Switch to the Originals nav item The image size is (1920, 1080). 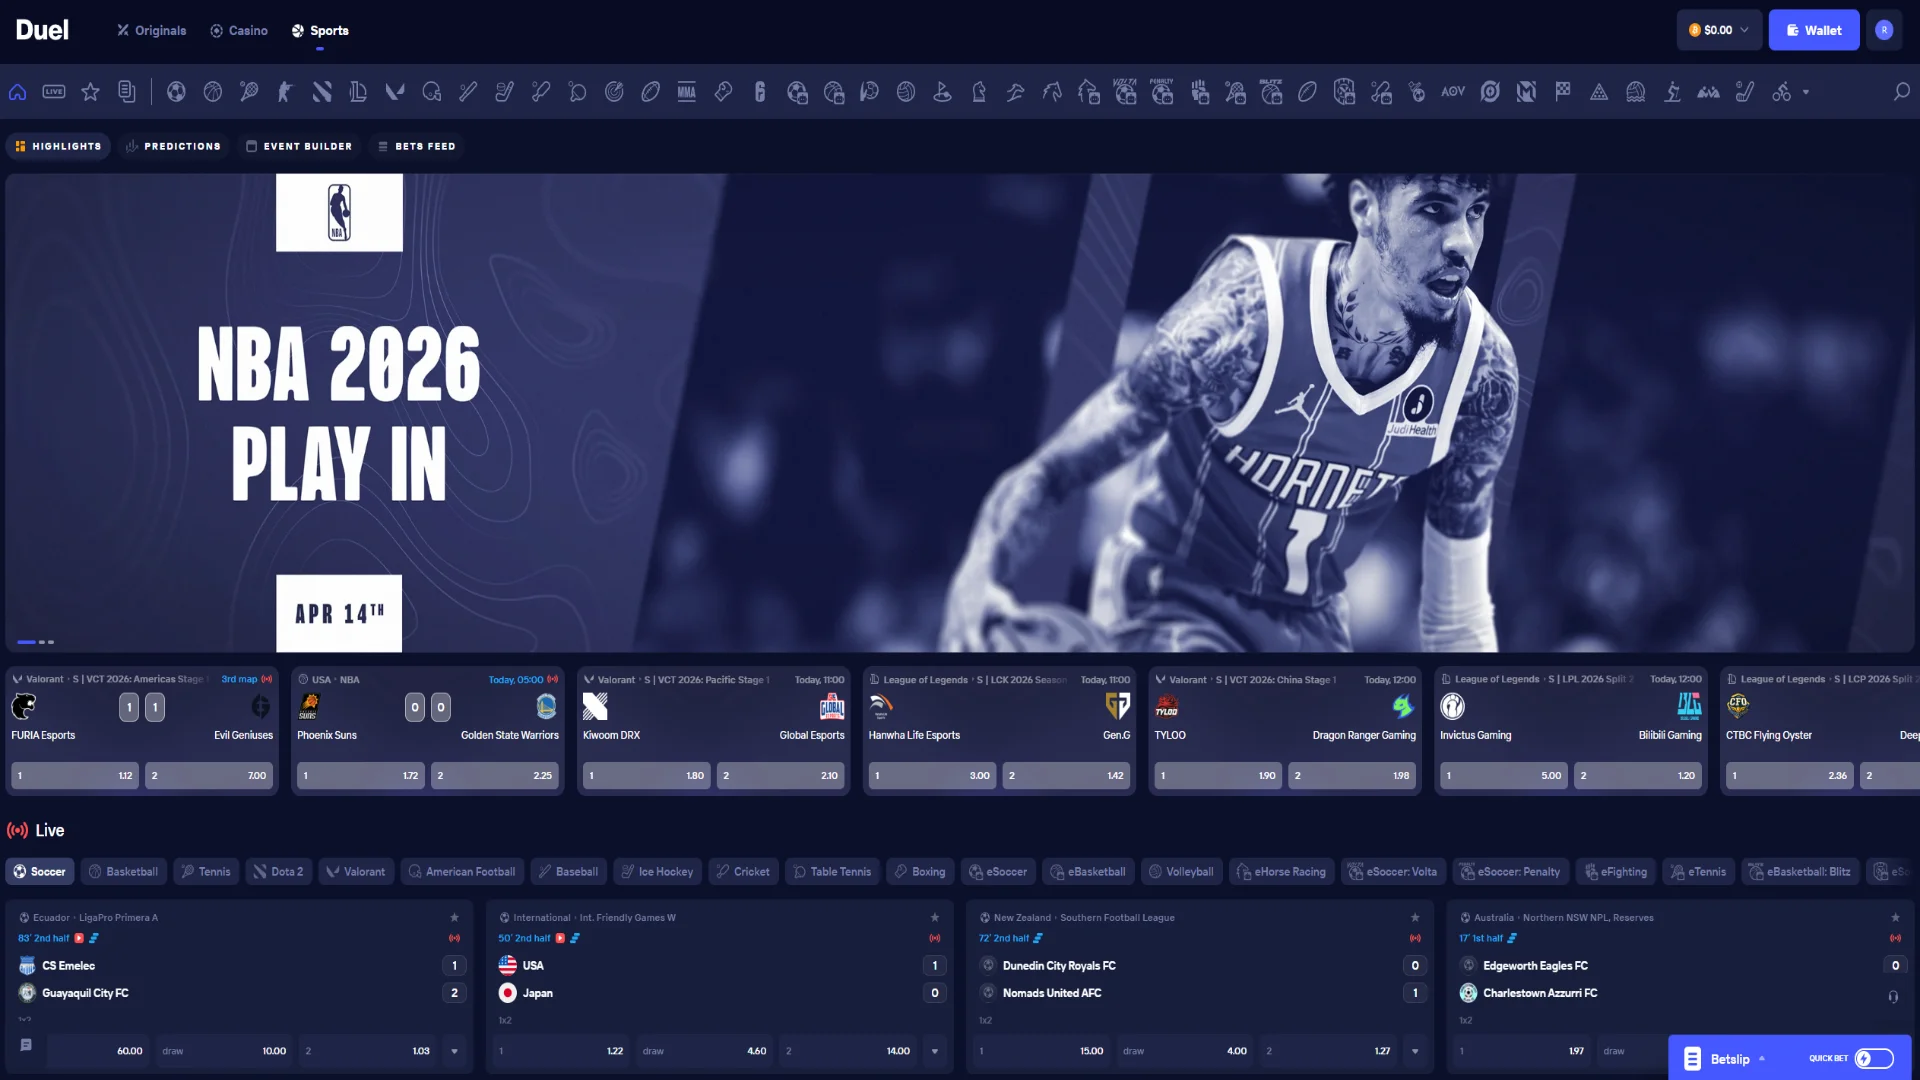point(152,30)
